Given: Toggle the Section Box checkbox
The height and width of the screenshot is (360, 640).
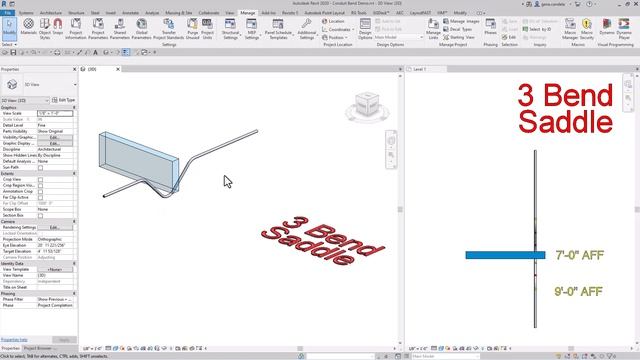Looking at the screenshot, I should [x=40, y=216].
